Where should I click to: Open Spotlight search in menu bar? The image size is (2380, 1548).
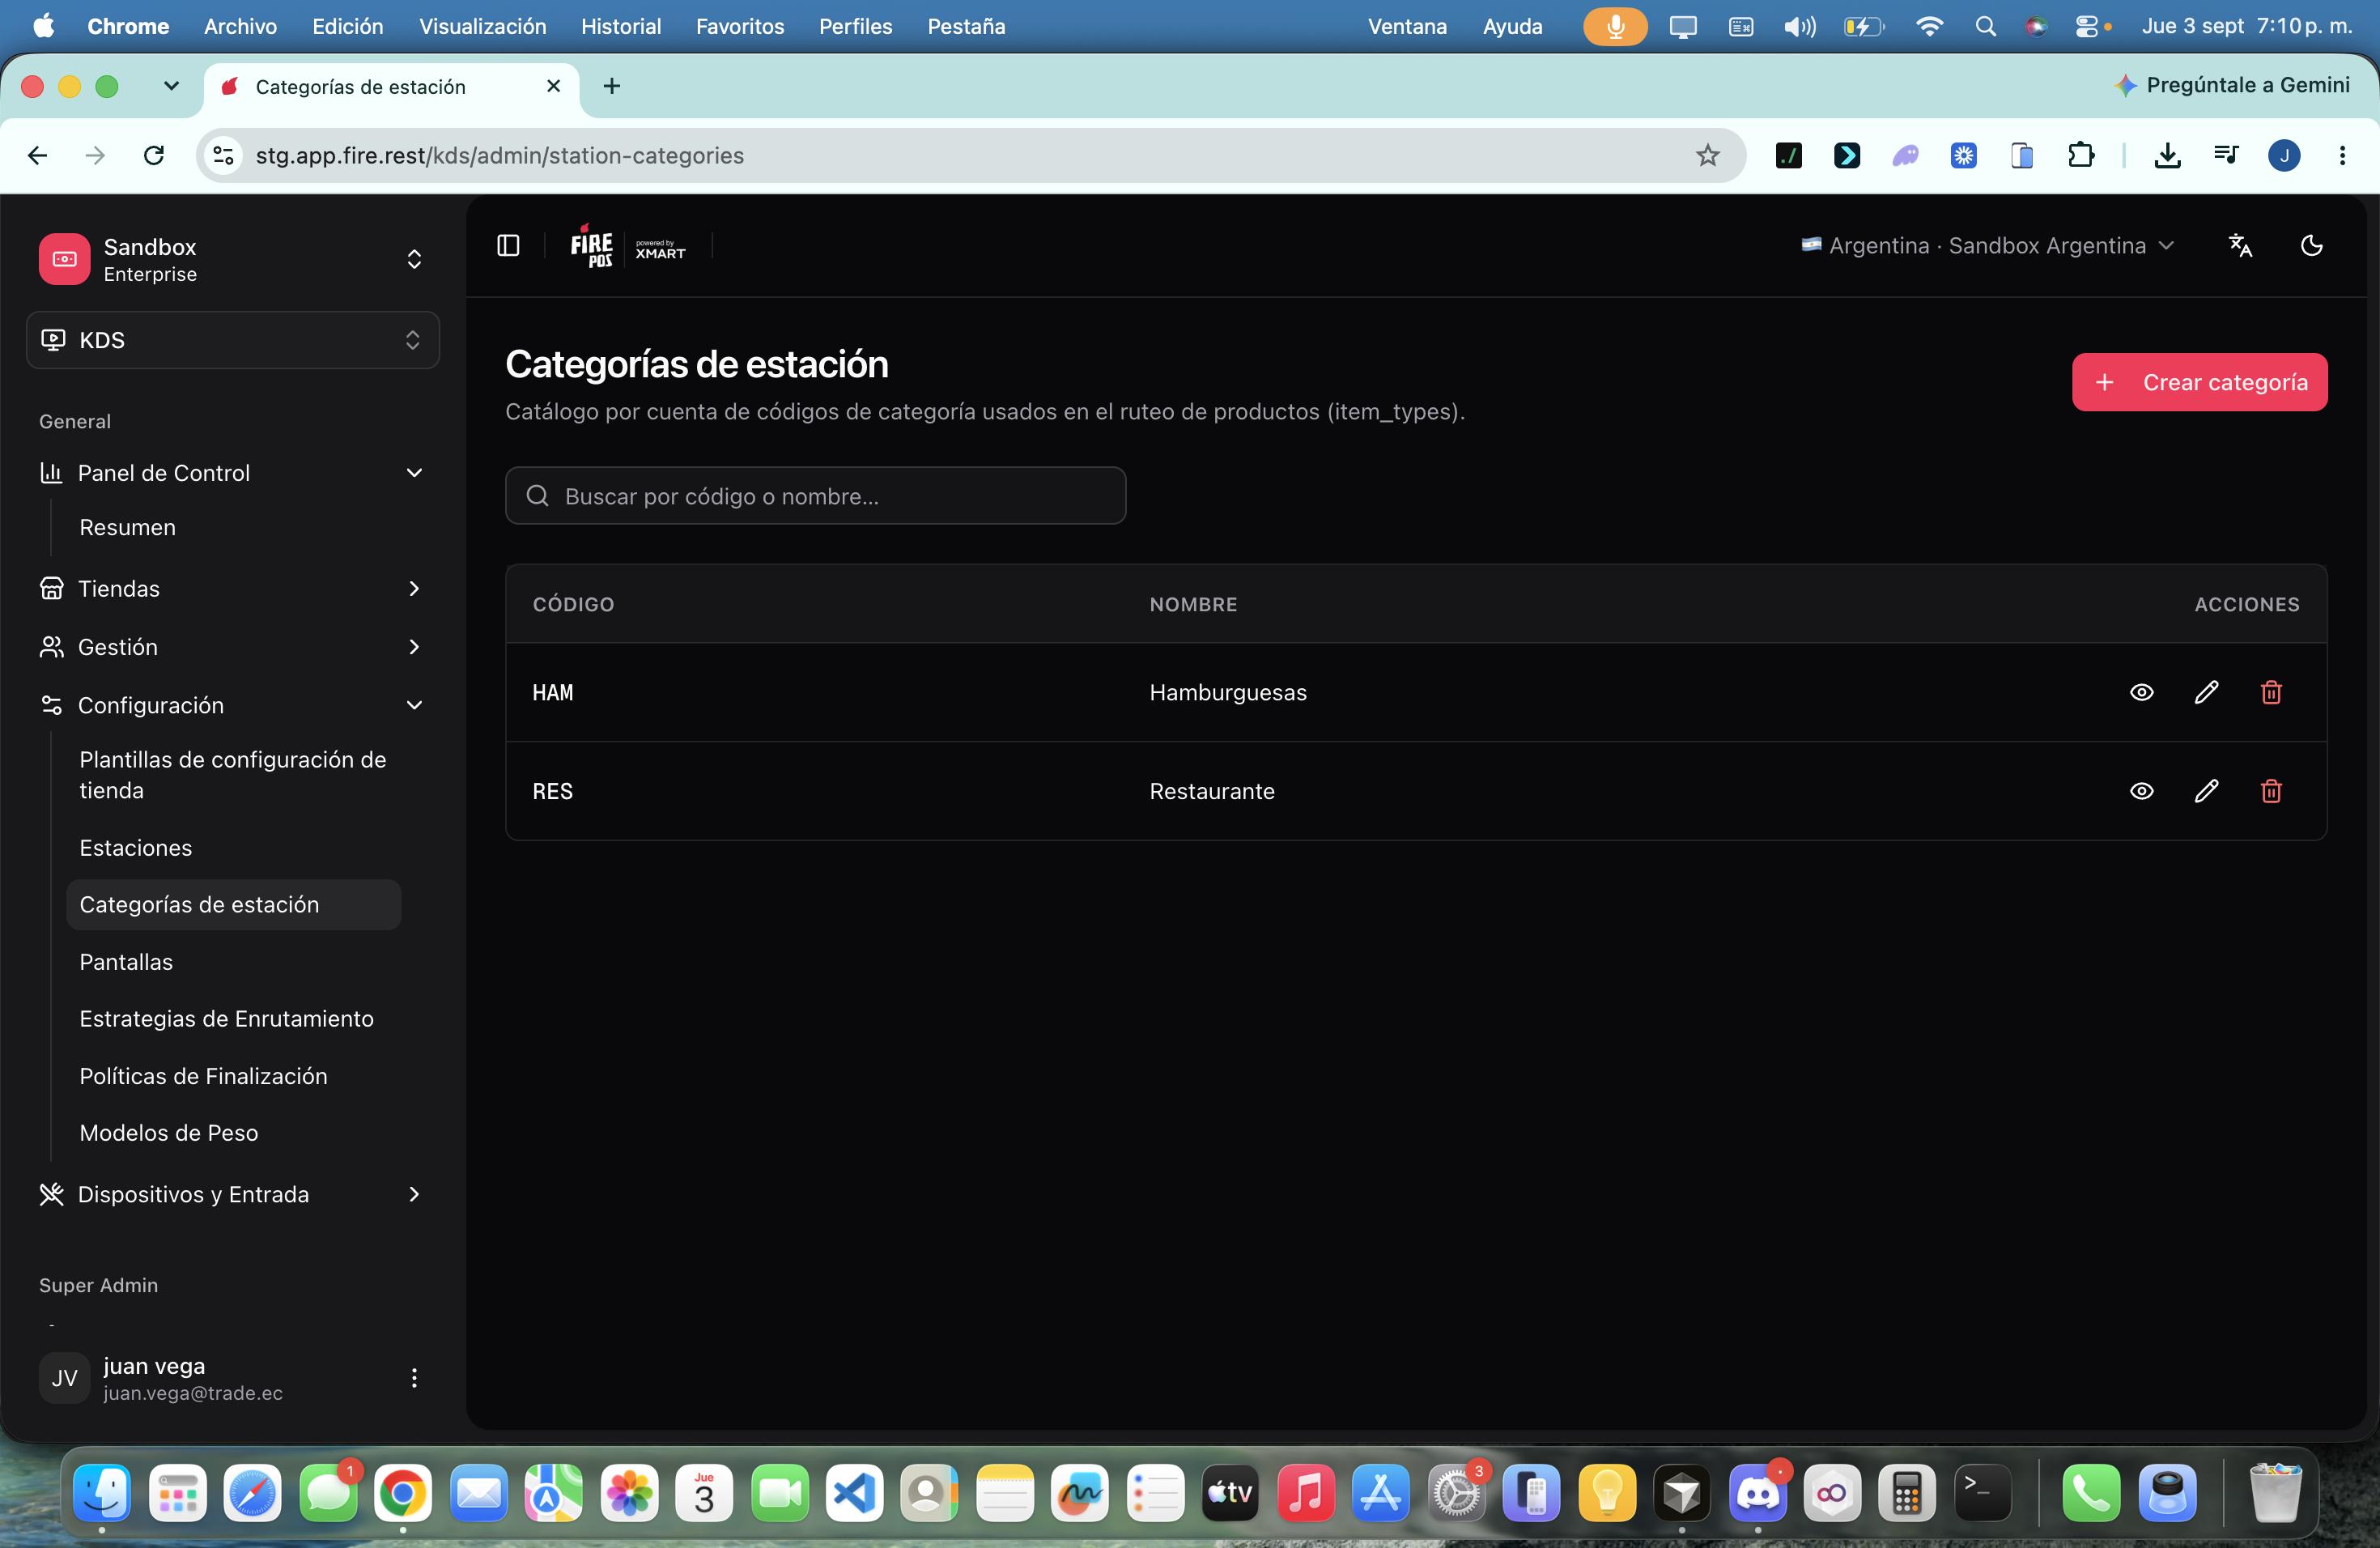[1985, 26]
